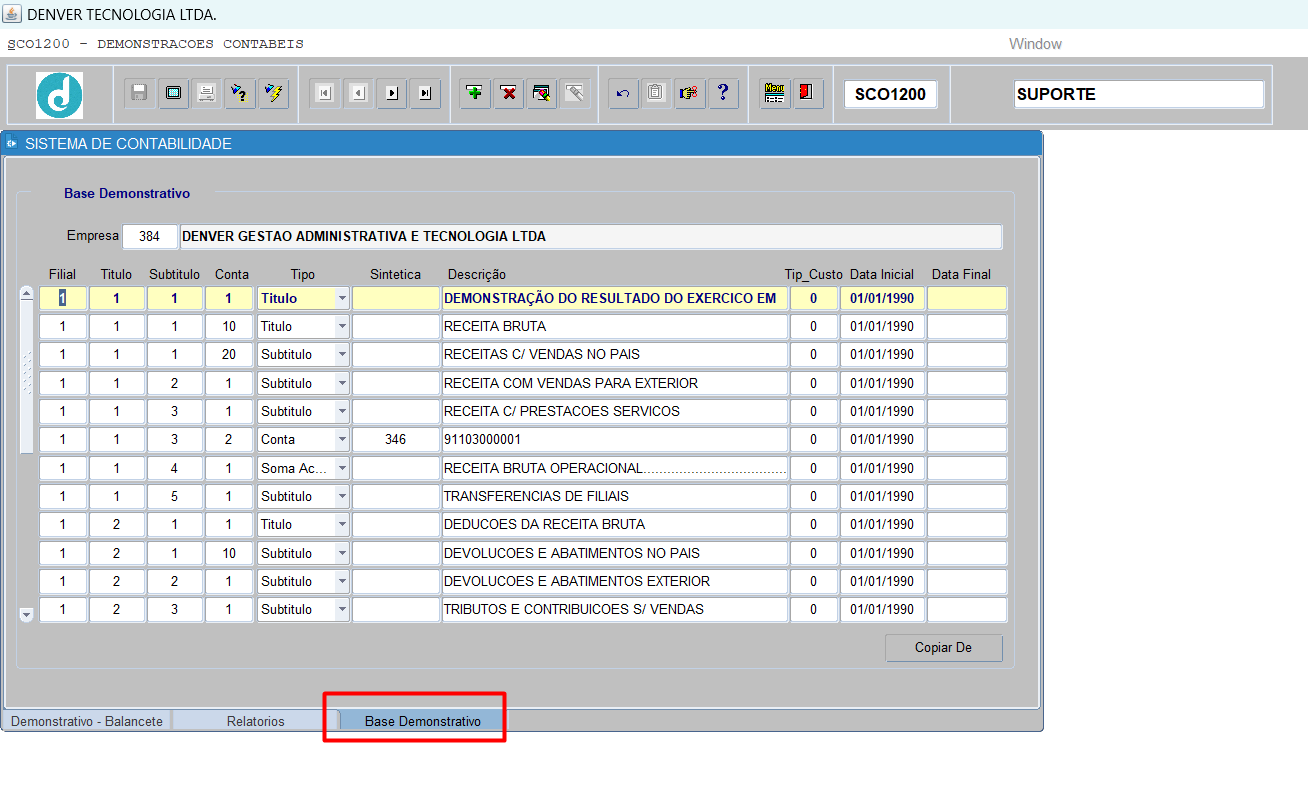Click the scrollbar down arrow

(x=27, y=614)
